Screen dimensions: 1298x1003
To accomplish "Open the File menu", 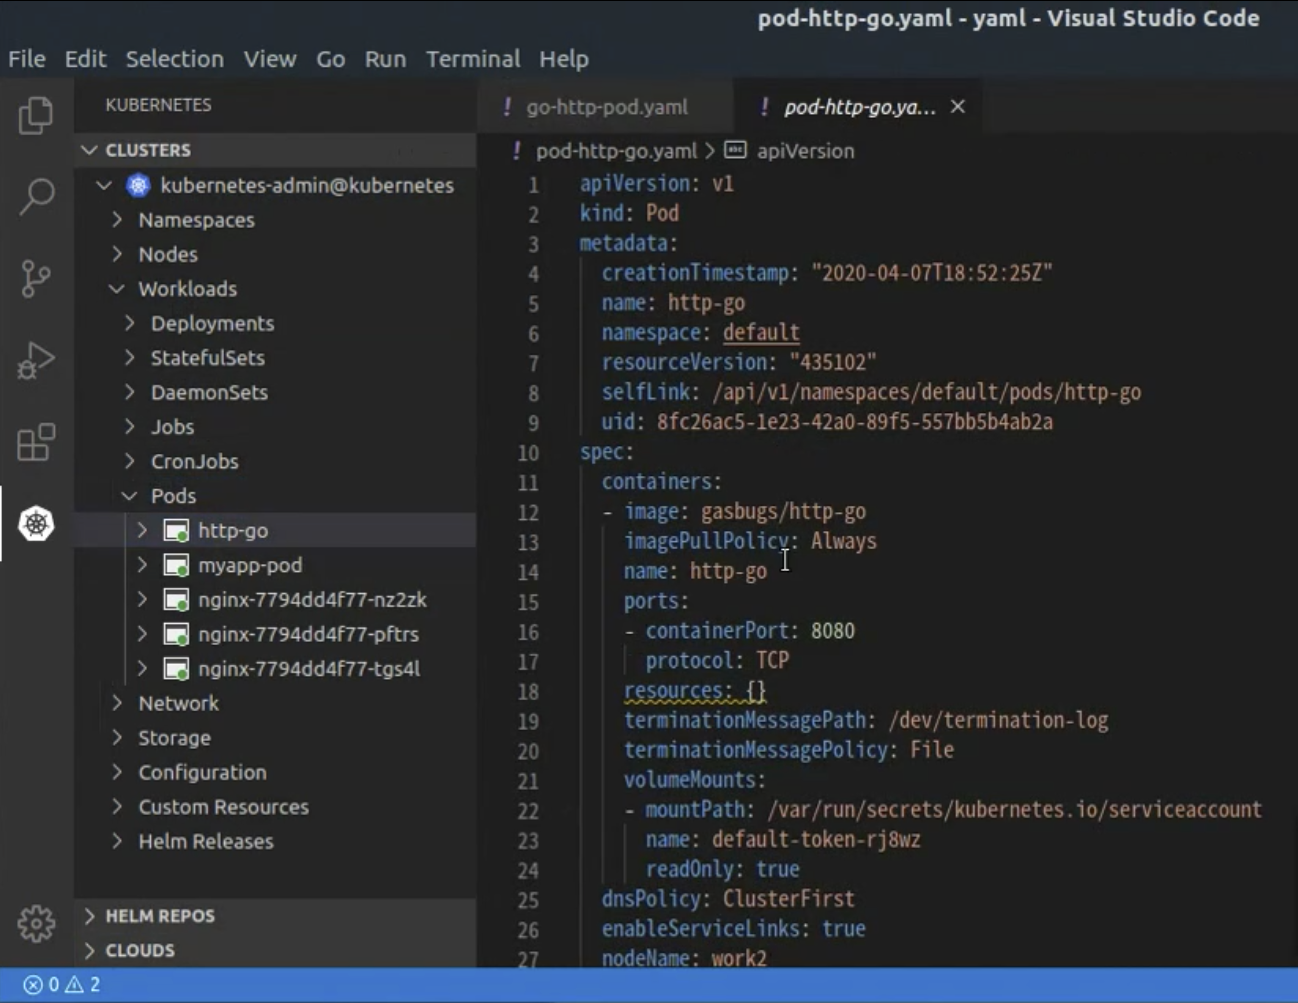I will (27, 59).
